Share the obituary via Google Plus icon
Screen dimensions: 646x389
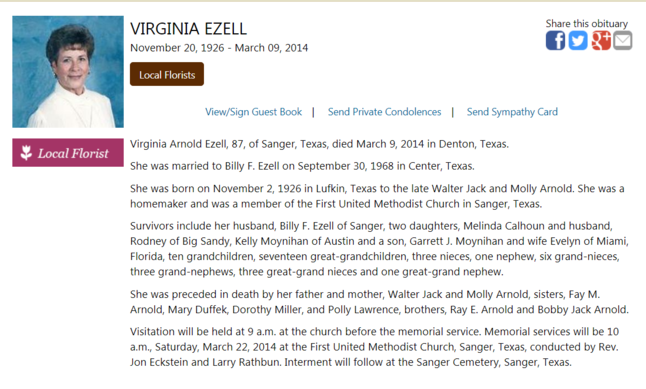(601, 41)
